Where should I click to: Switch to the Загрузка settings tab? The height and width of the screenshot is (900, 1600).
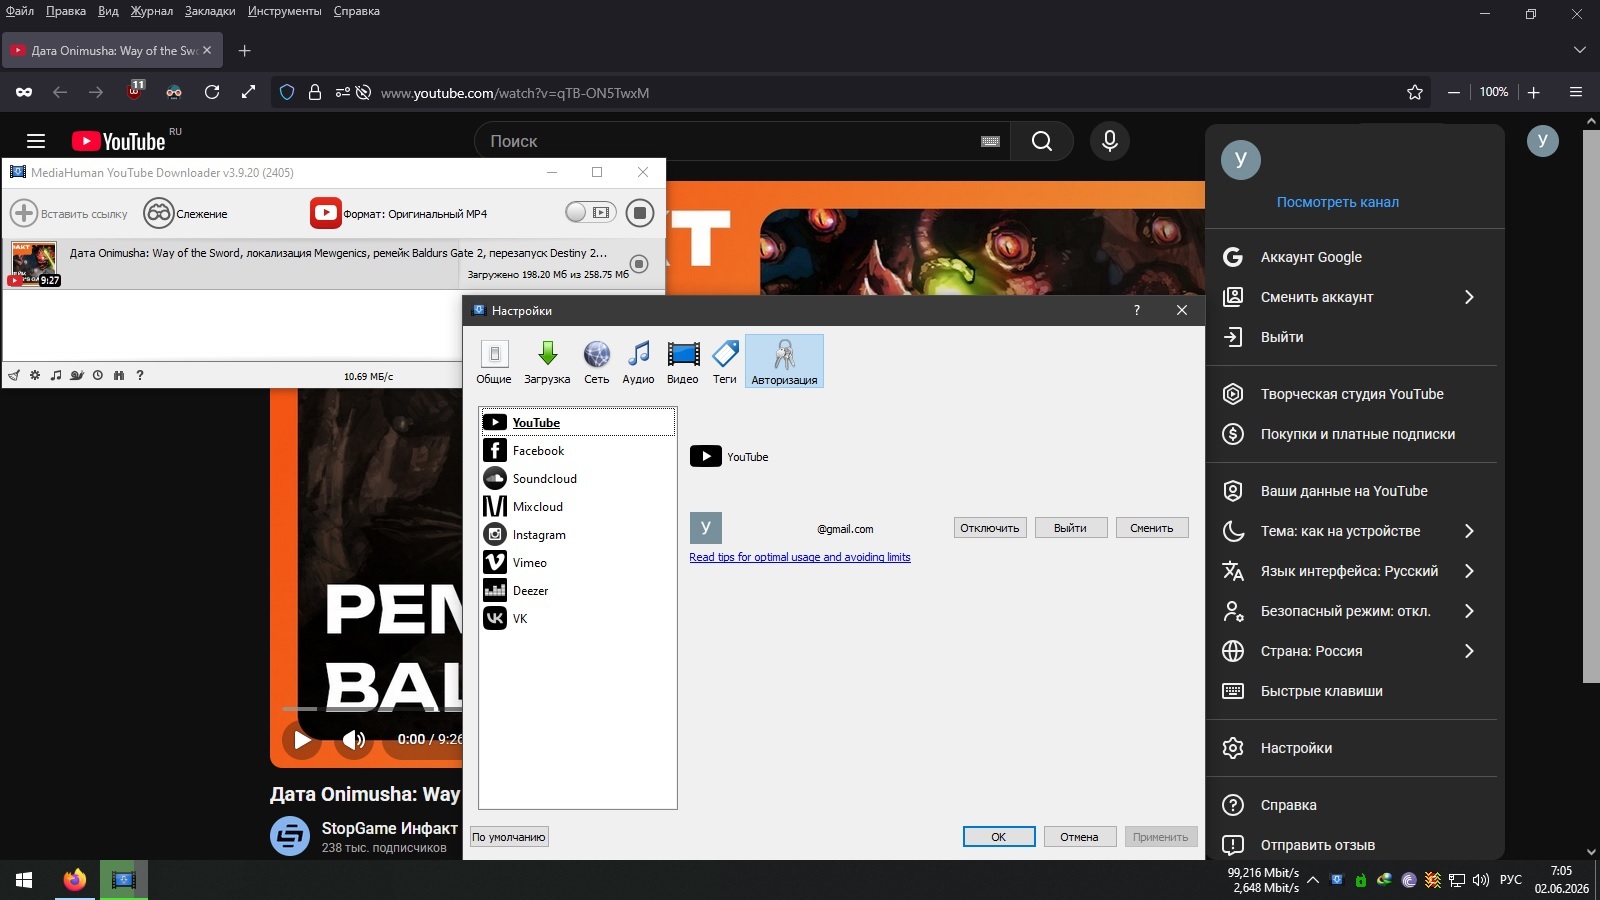point(547,361)
